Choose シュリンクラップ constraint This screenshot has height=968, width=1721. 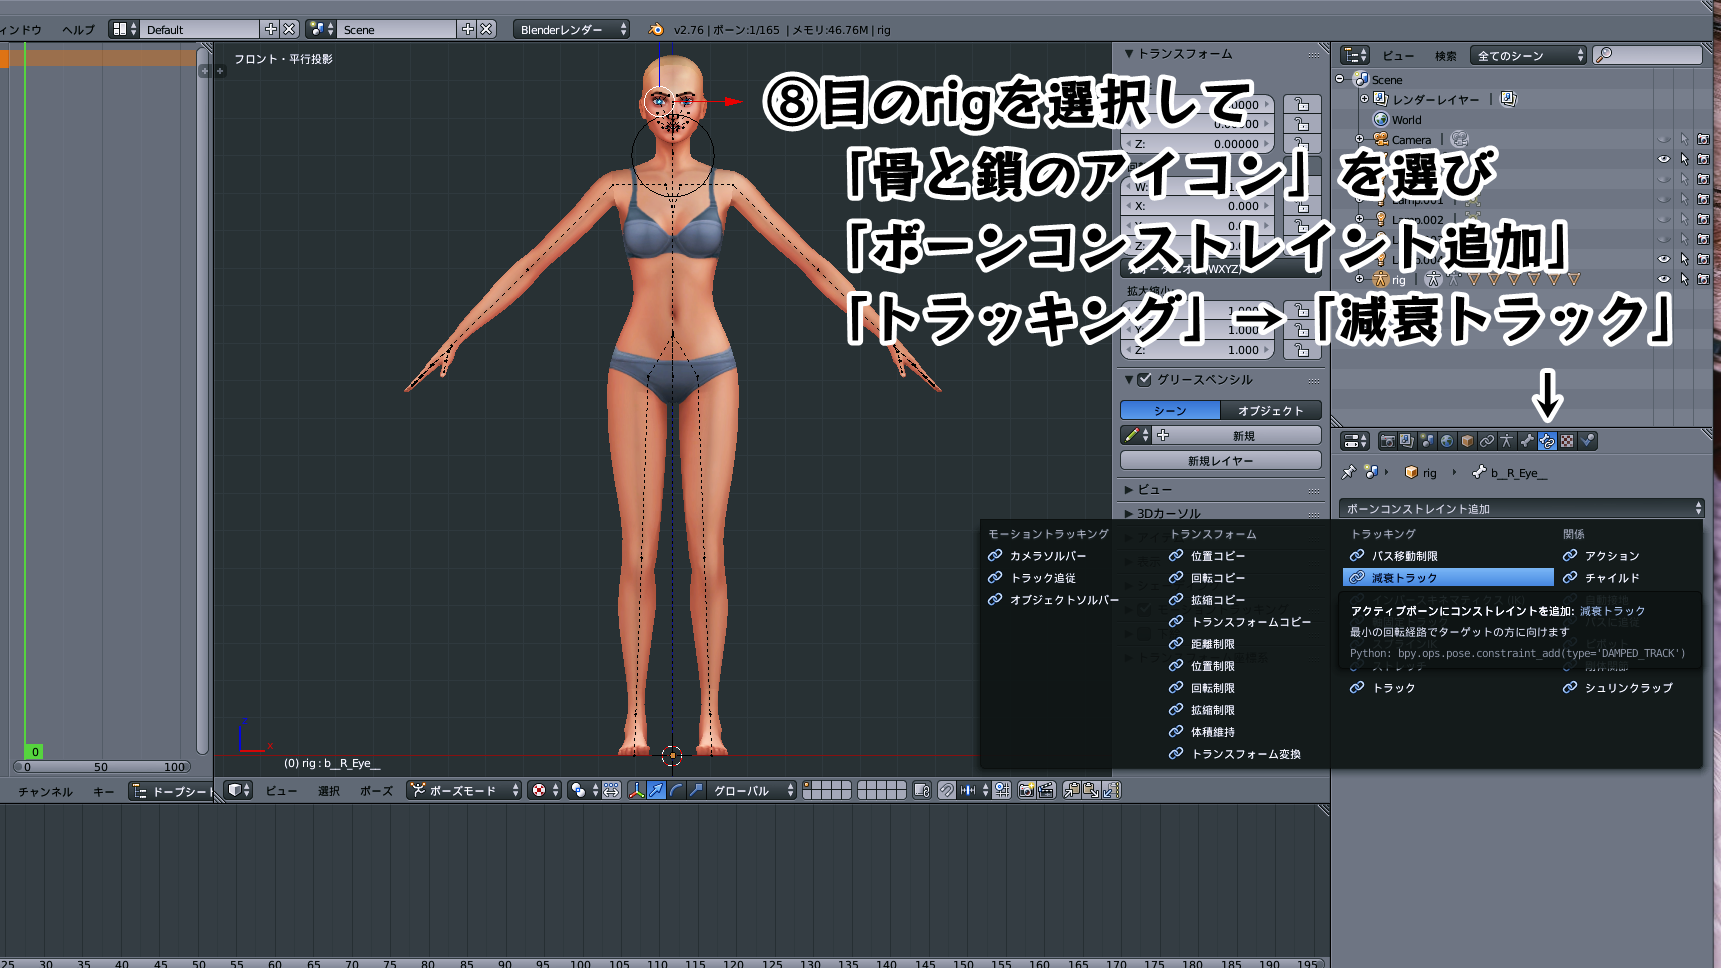pos(1628,687)
